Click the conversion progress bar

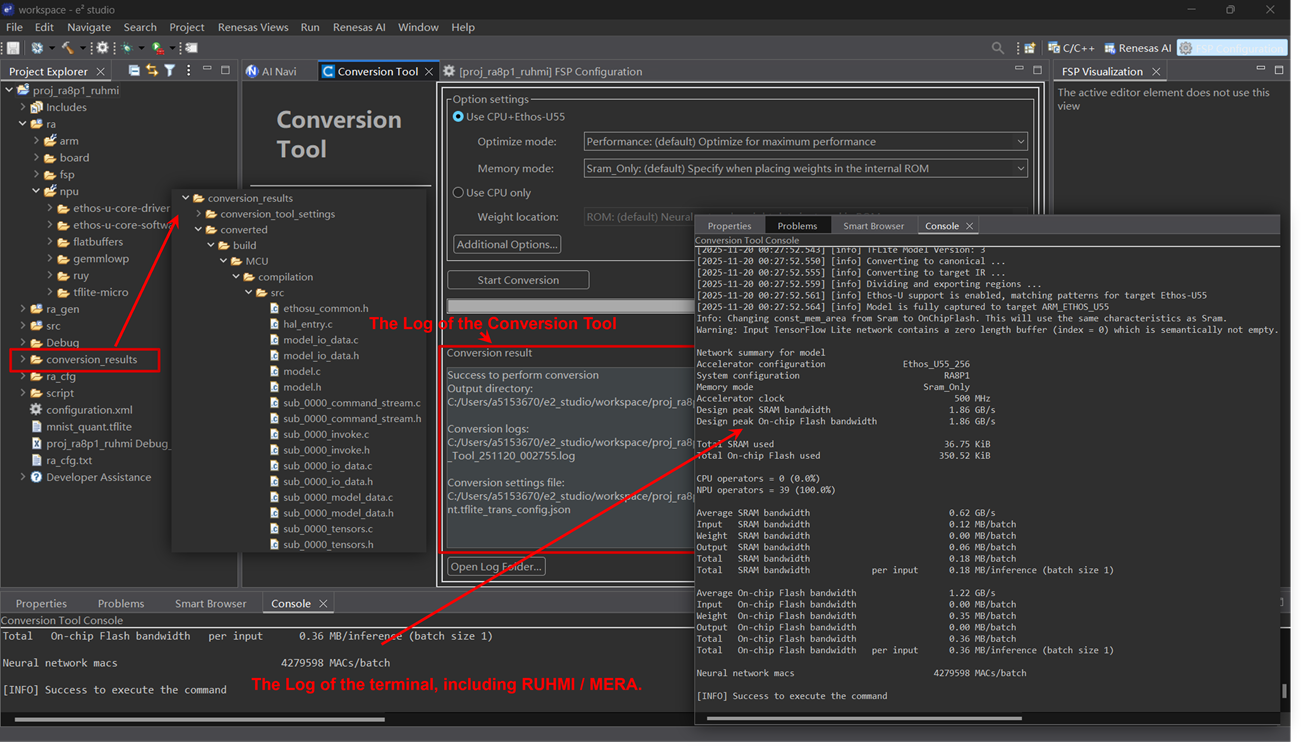click(x=571, y=306)
